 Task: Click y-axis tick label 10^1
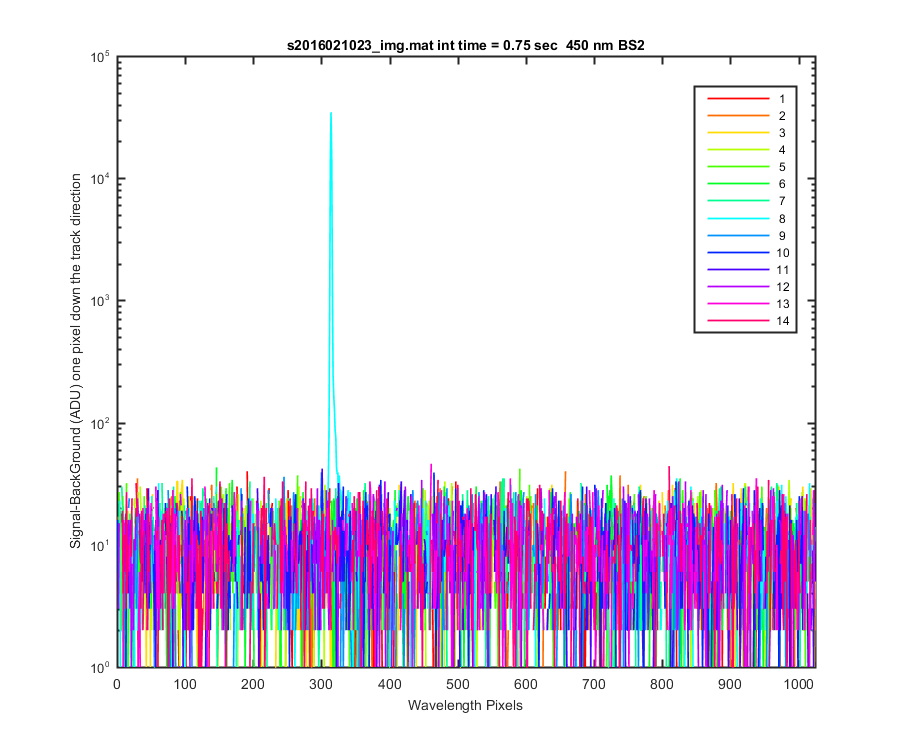tap(100, 546)
